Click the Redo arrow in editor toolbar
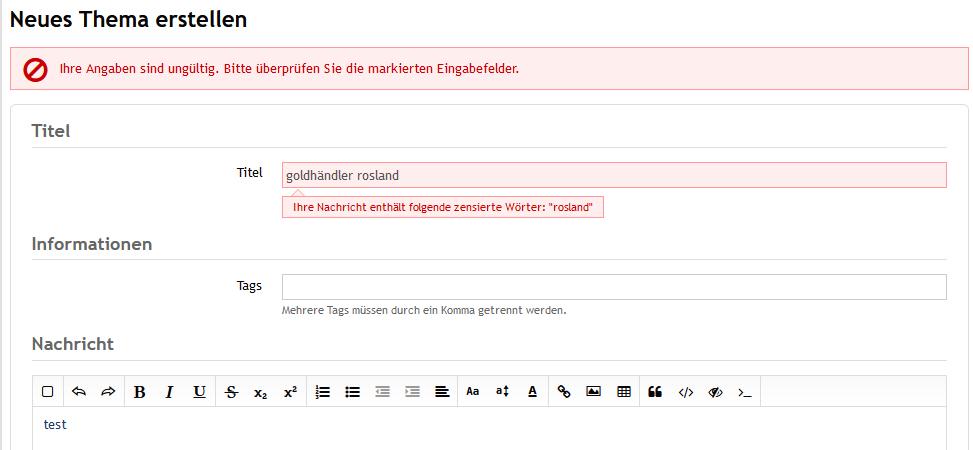 coord(108,392)
